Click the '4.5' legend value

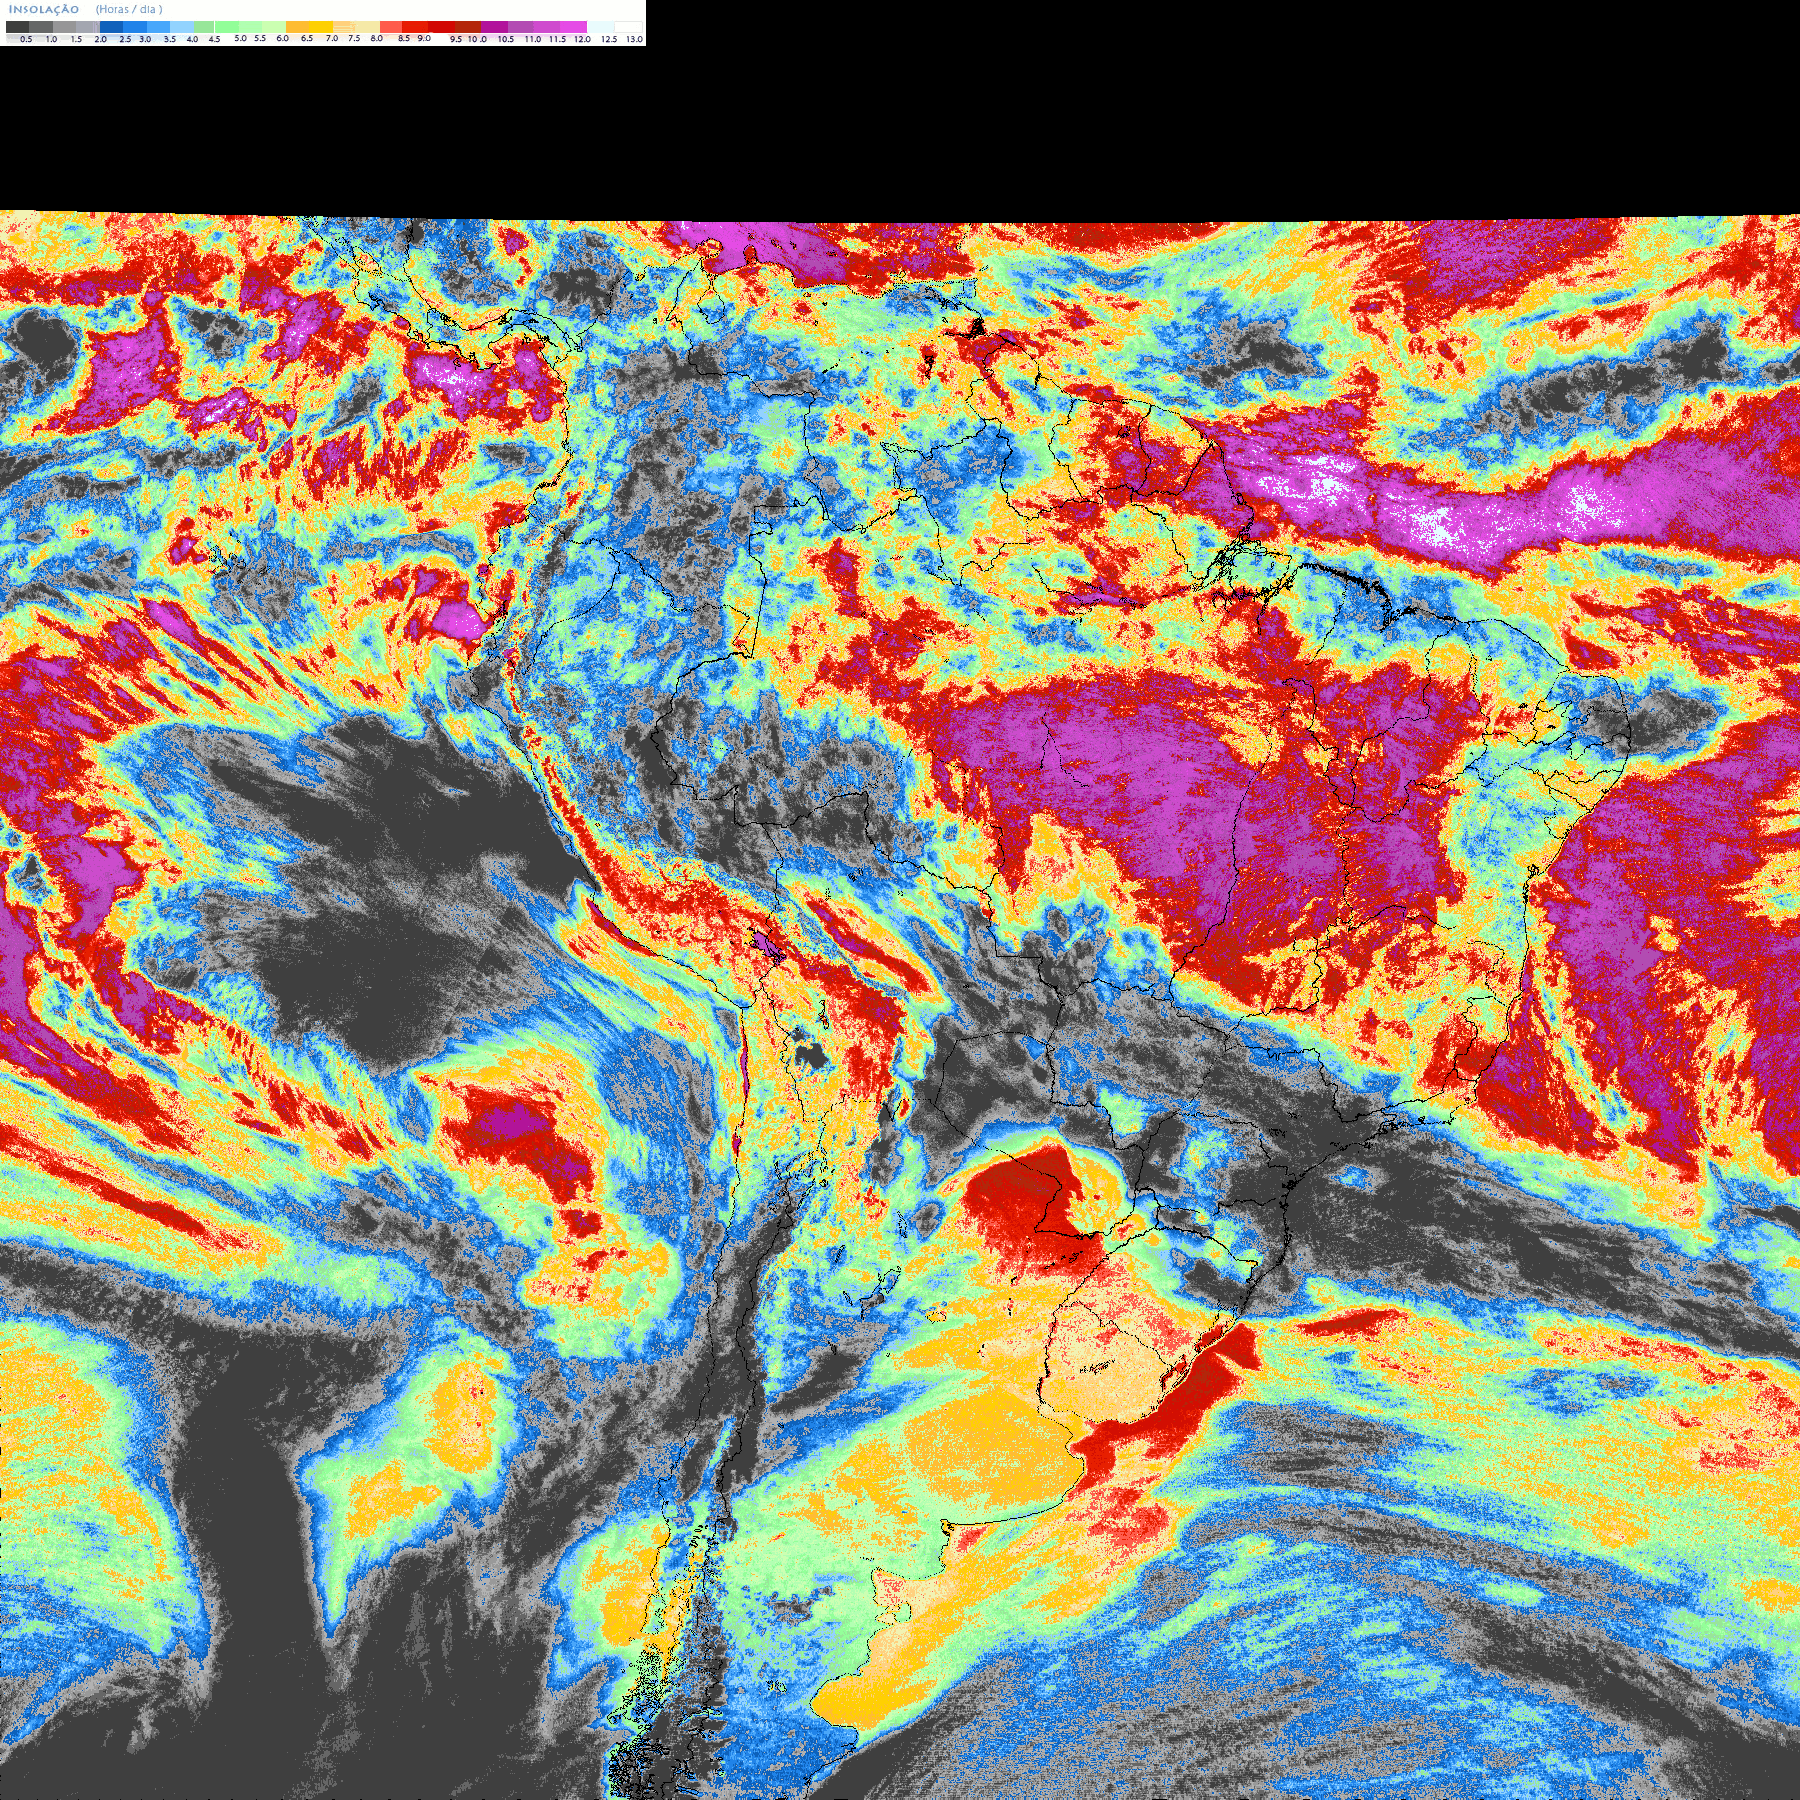[214, 39]
